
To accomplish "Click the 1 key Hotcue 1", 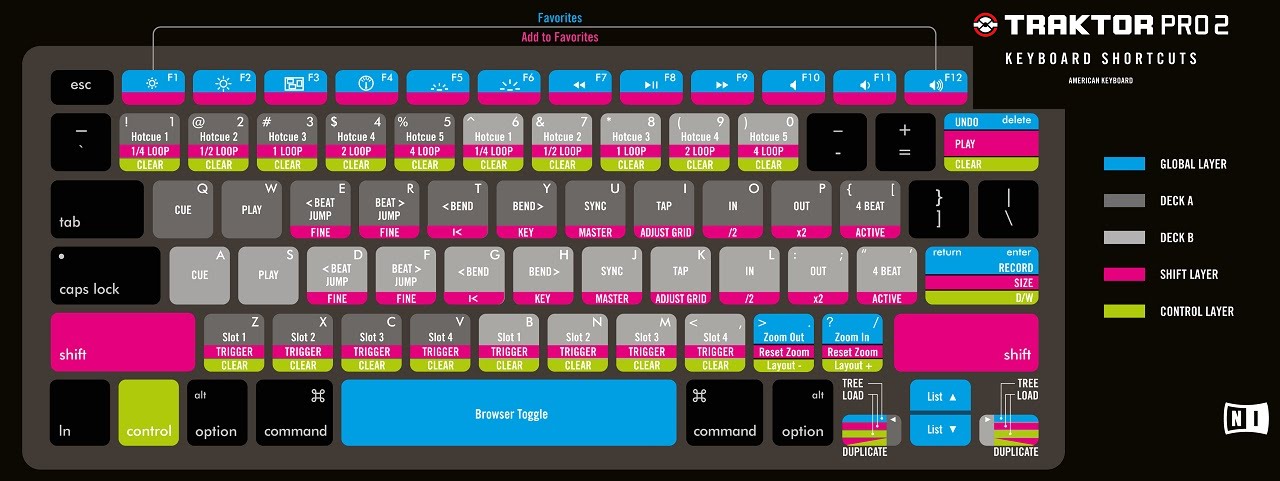I will click(x=150, y=142).
